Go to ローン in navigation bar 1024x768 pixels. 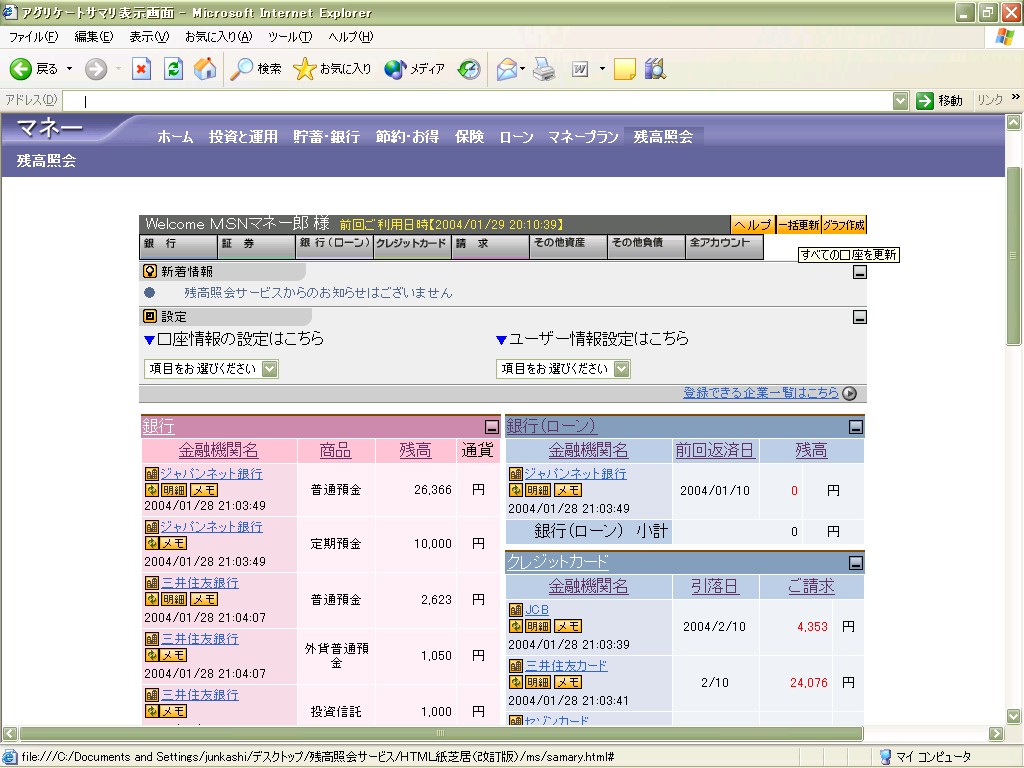point(516,136)
